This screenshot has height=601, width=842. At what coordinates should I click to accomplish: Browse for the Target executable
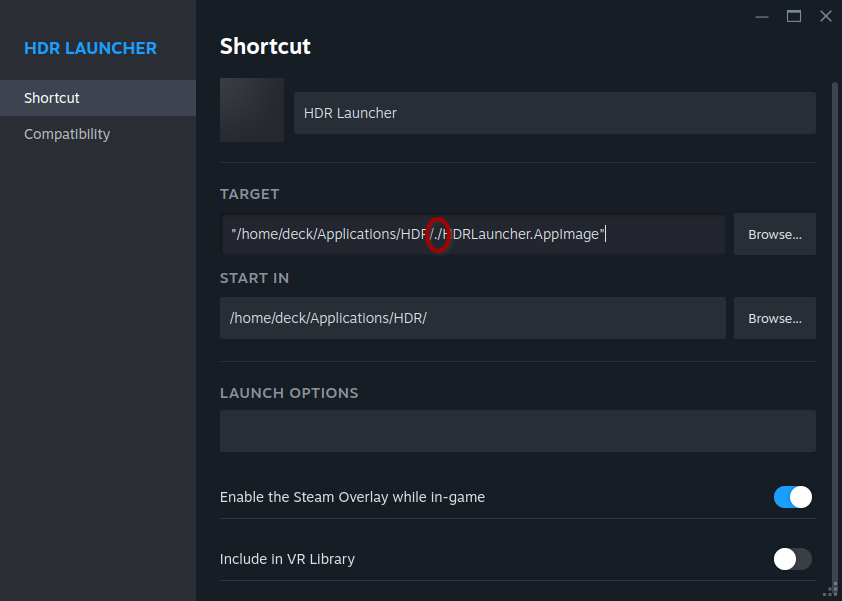tap(775, 234)
